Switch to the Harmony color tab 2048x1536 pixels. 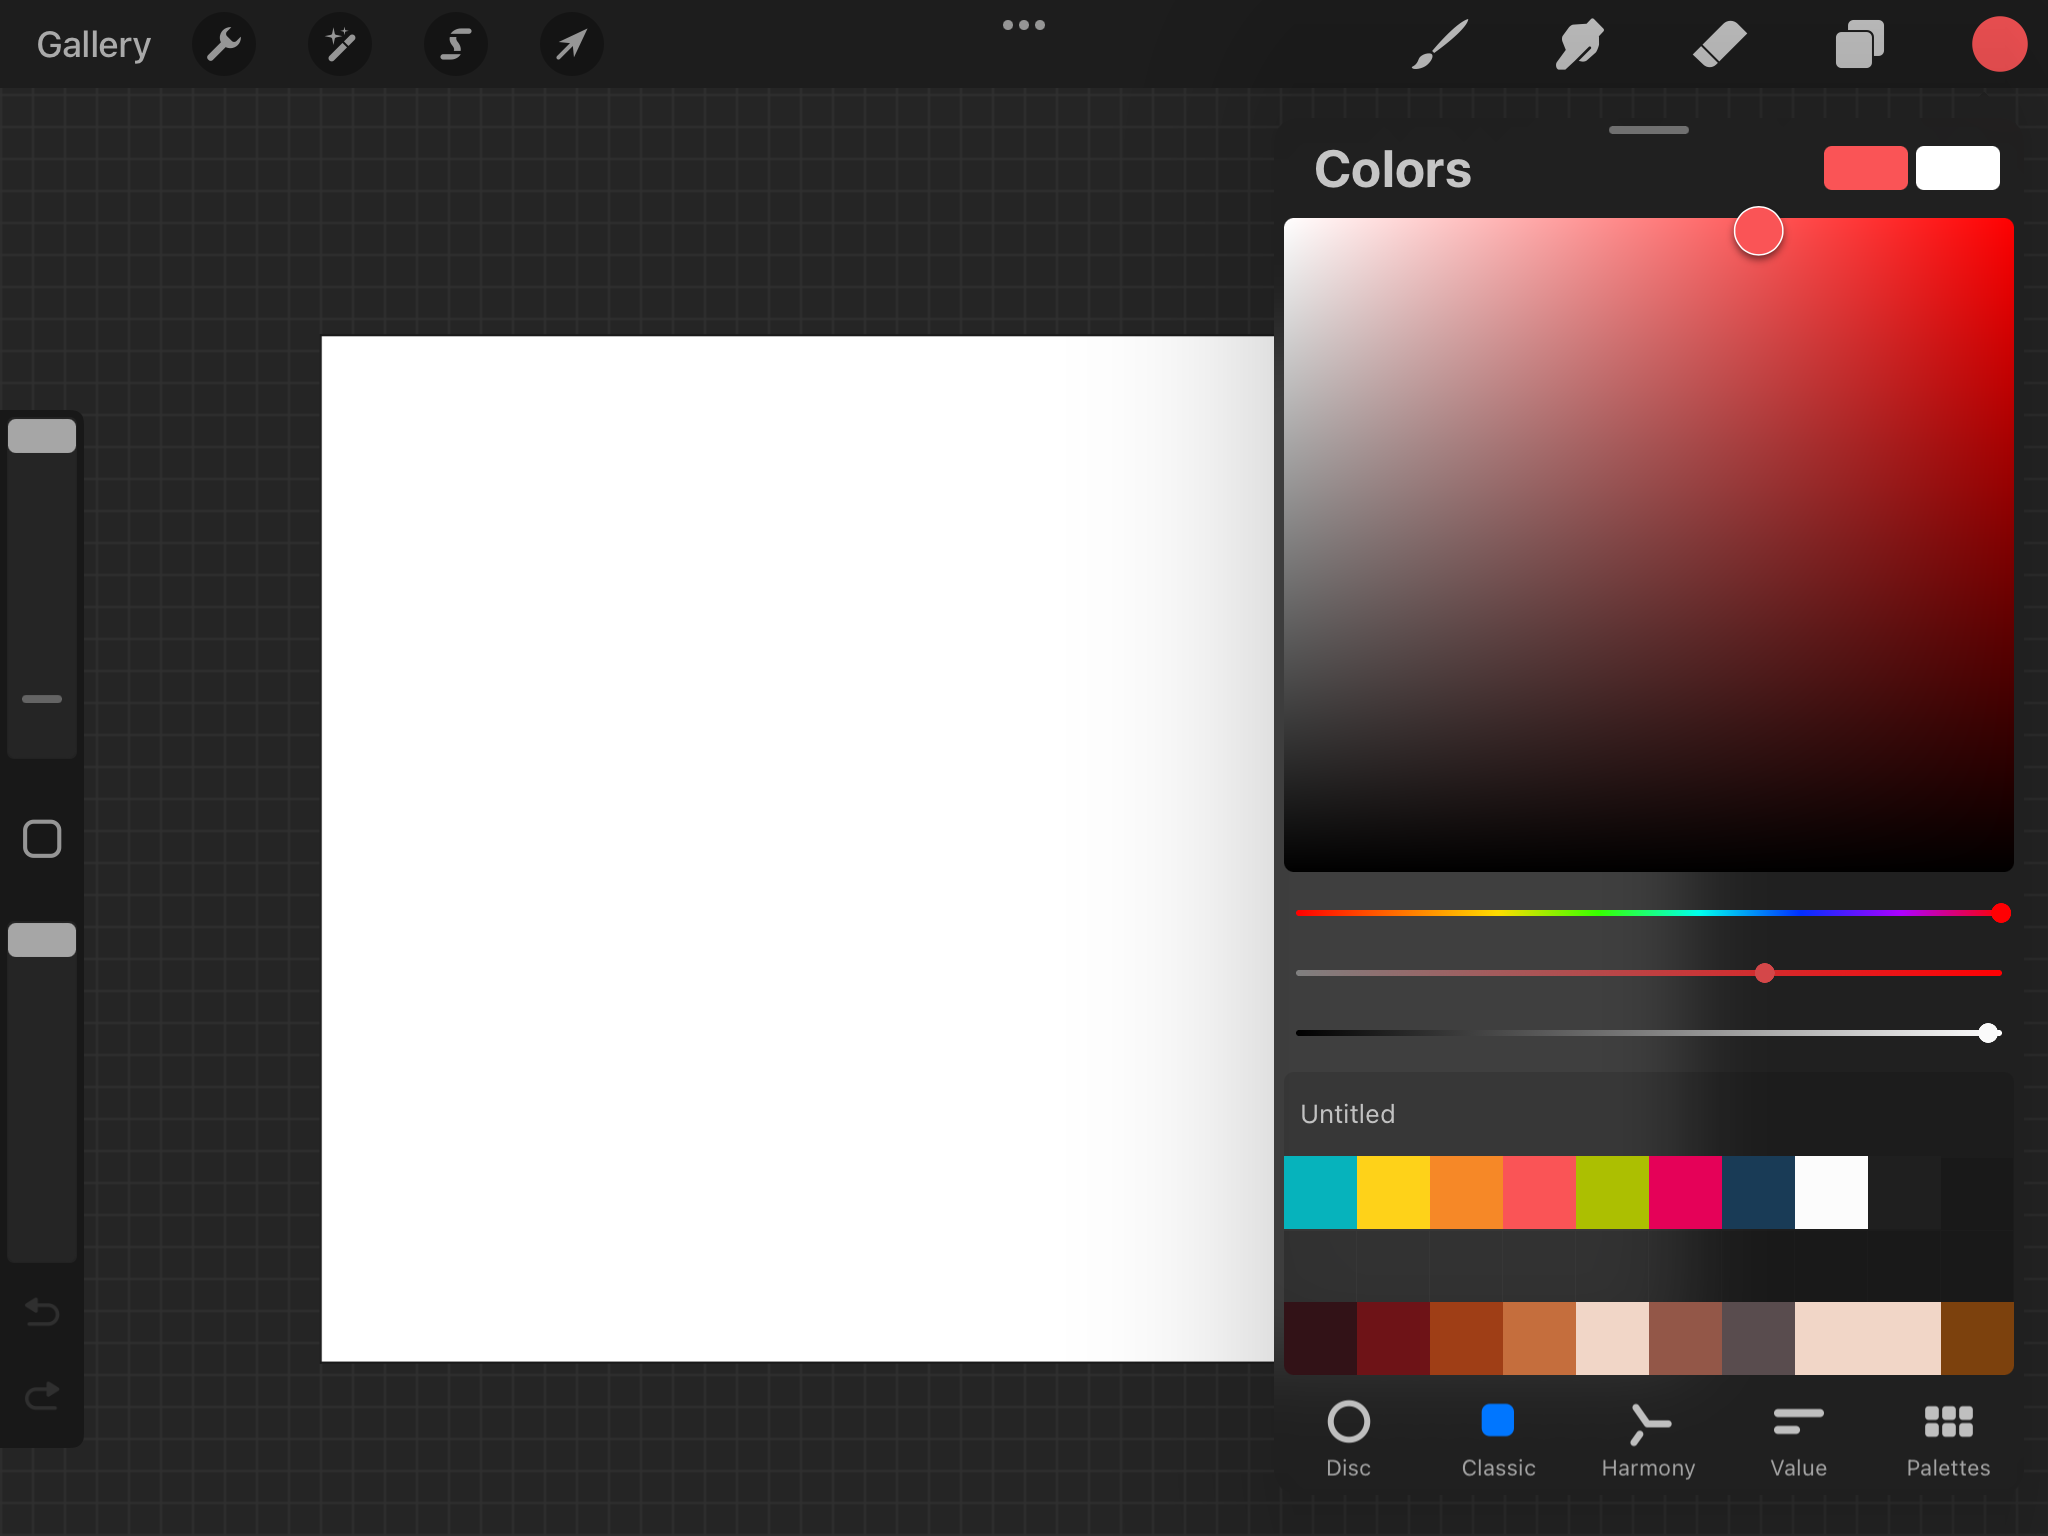click(x=1648, y=1439)
